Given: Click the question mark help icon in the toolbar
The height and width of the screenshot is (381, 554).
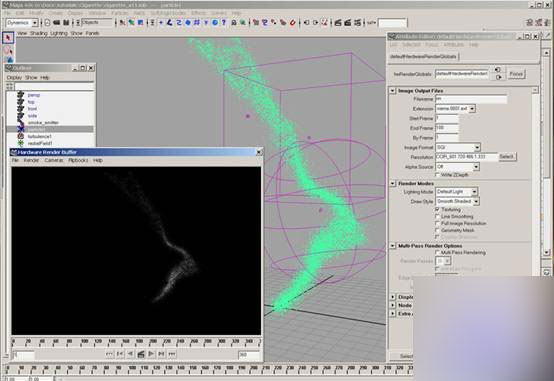Looking at the screenshot, I should [223, 23].
